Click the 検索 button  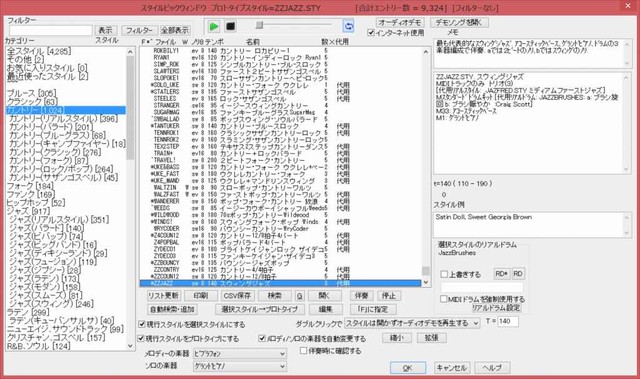point(275,296)
